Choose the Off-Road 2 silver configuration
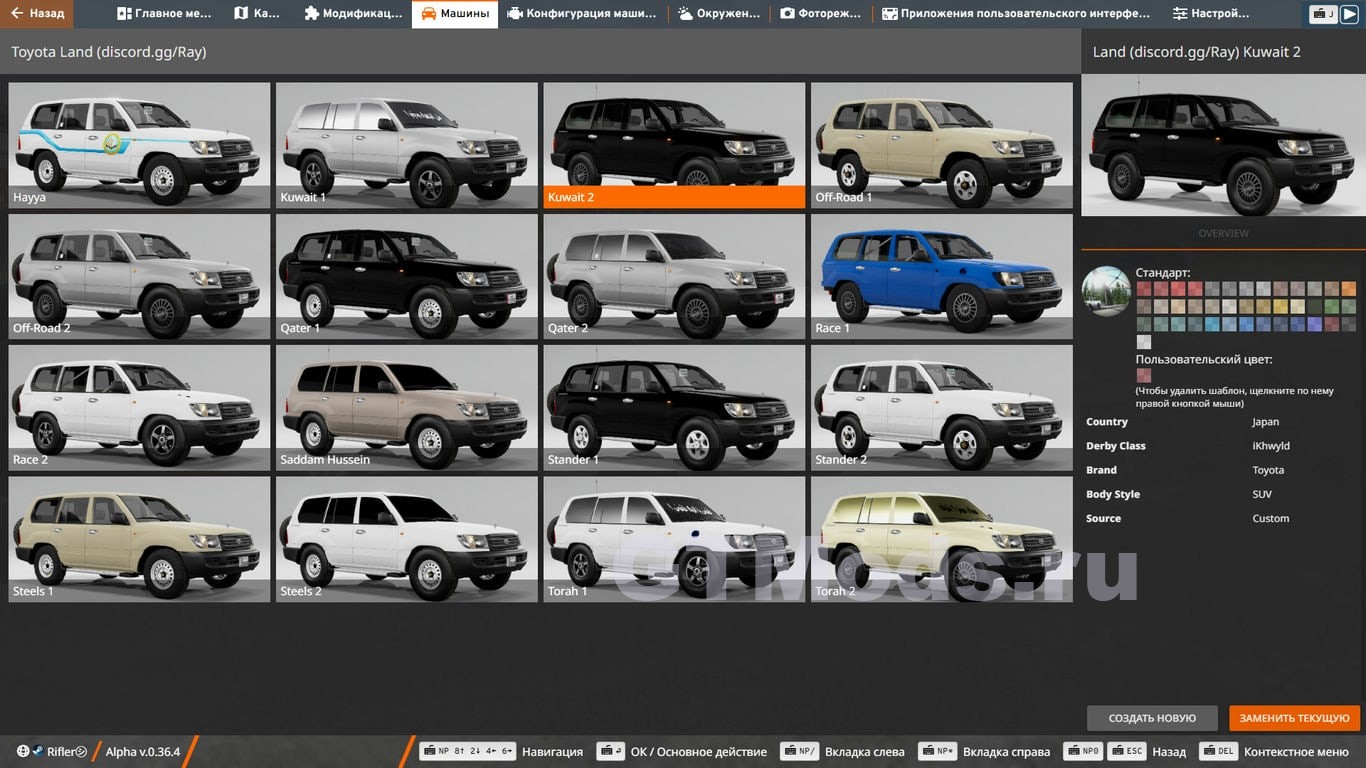The width and height of the screenshot is (1366, 768). [139, 276]
